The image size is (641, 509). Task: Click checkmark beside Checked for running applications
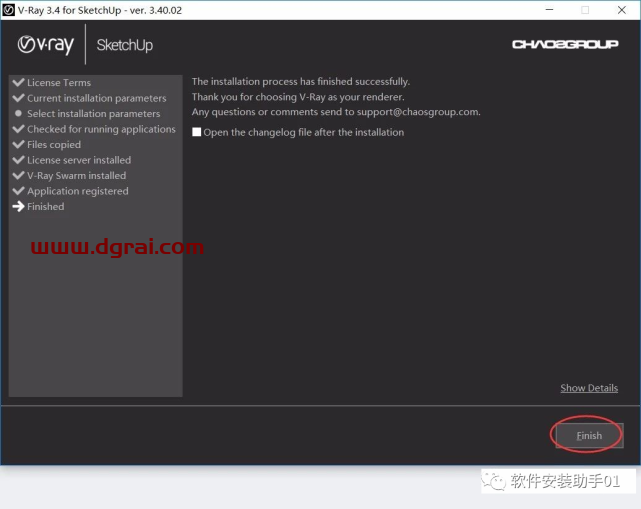[18, 129]
